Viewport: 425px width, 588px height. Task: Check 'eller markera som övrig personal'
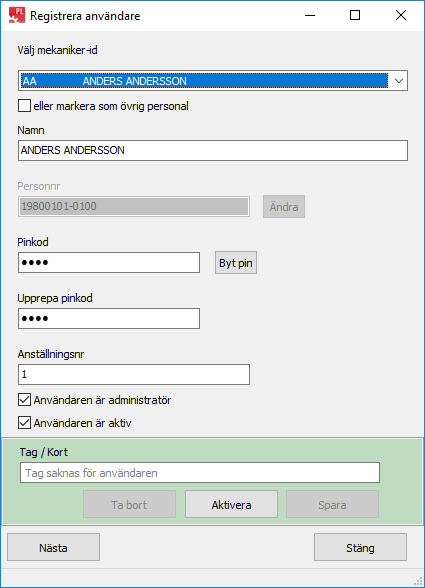click(24, 106)
